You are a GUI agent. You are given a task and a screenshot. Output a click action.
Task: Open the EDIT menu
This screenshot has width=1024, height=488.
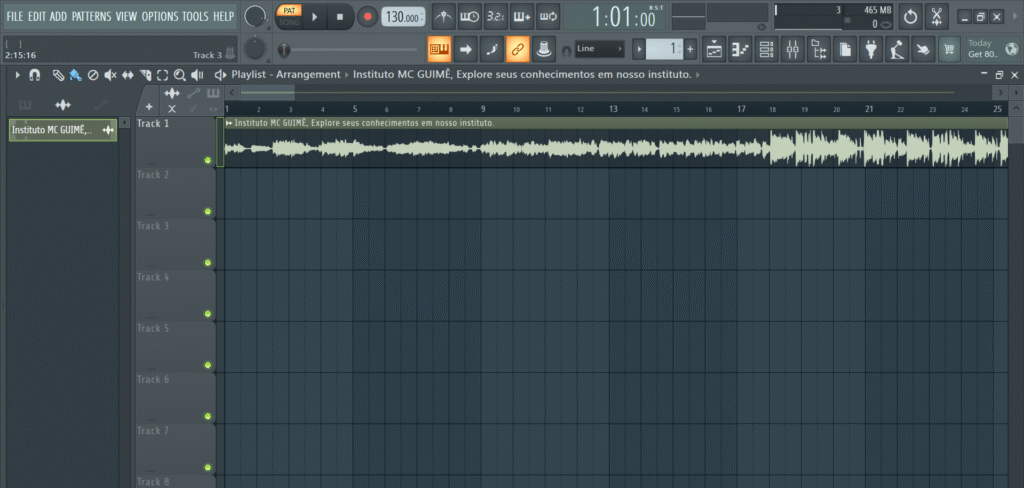[37, 16]
